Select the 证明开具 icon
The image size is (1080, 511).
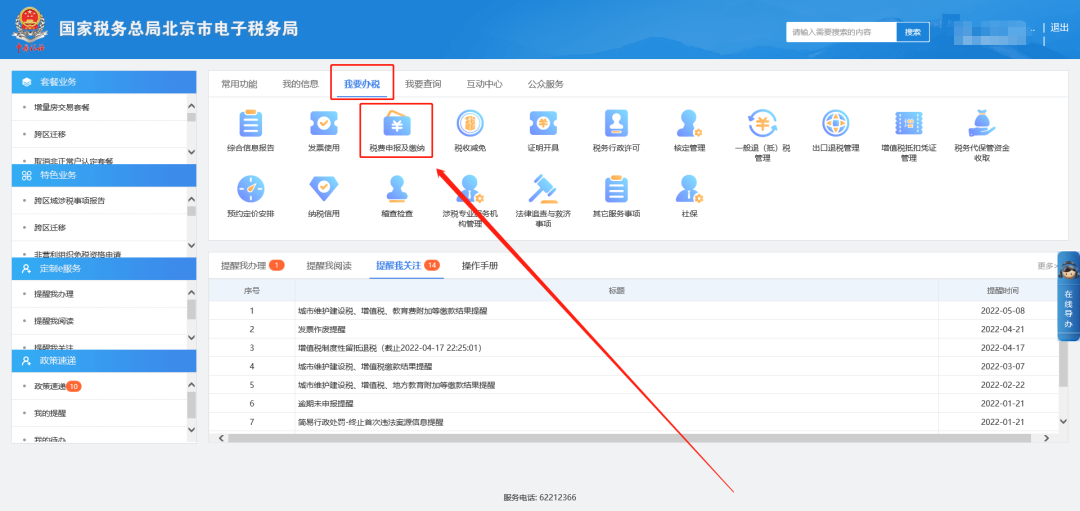(x=543, y=125)
